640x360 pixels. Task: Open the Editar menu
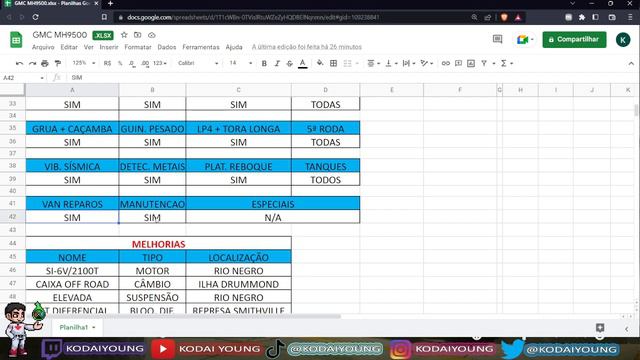[69, 47]
